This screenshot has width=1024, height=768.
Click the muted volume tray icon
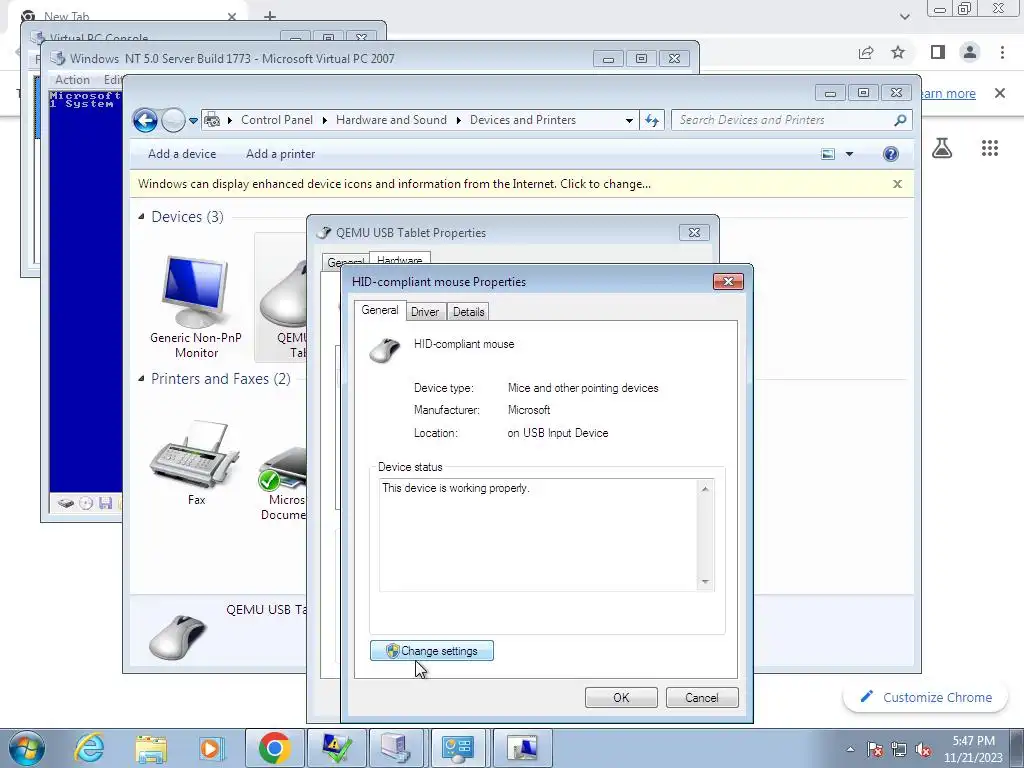point(923,749)
